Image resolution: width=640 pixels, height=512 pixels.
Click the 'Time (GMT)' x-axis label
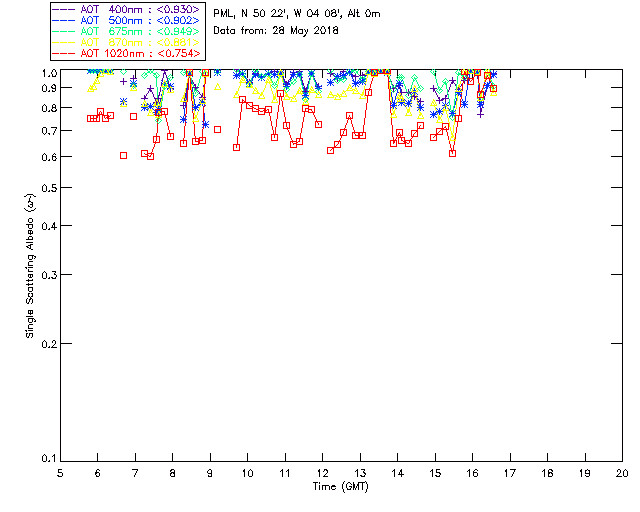coord(341,486)
